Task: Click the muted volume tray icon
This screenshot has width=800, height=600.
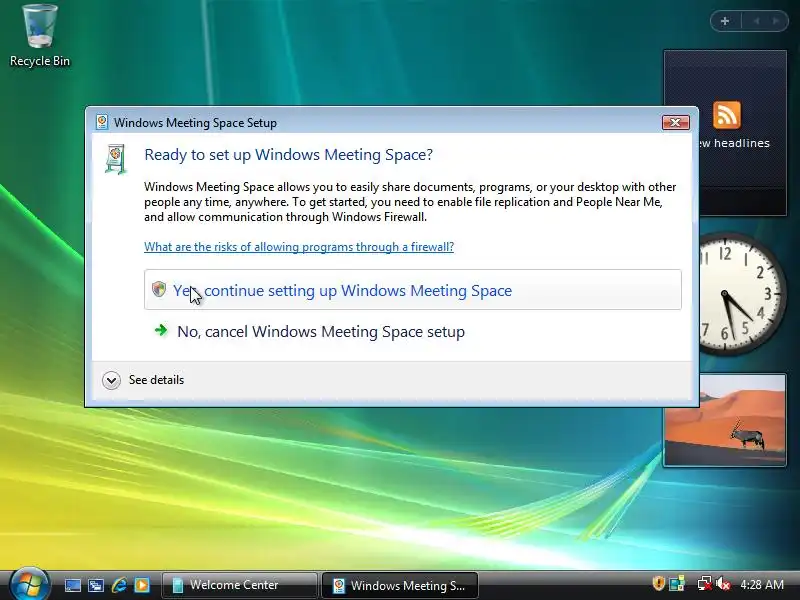Action: pos(722,584)
